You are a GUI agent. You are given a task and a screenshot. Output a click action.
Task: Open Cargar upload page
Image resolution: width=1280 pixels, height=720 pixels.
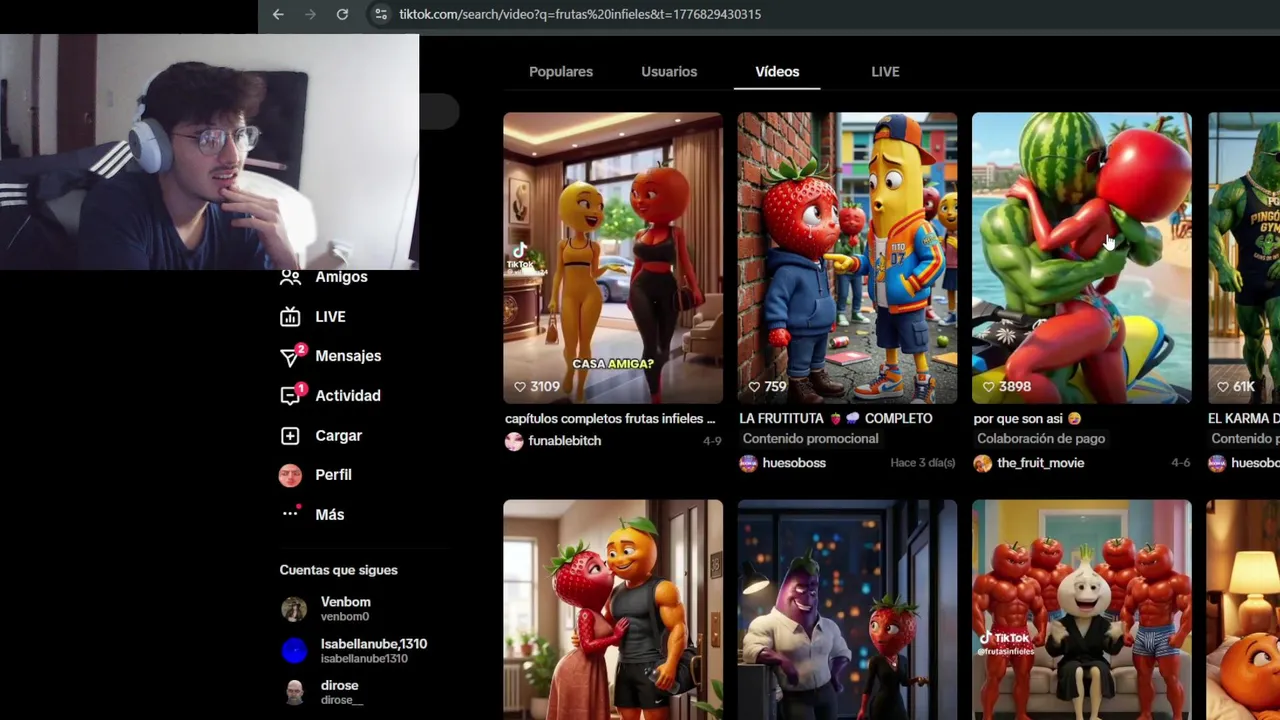pyautogui.click(x=338, y=436)
